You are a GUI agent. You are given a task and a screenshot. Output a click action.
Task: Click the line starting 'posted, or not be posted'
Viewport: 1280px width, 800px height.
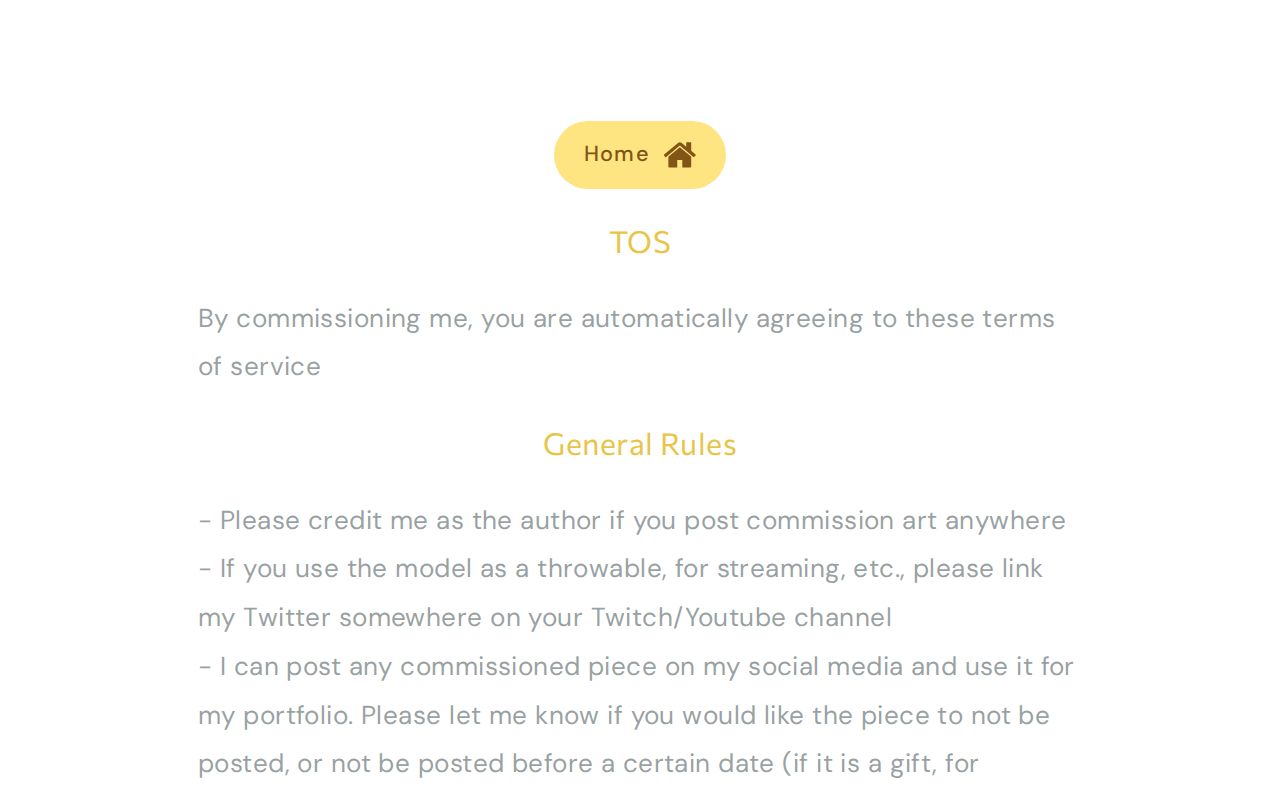click(x=588, y=764)
